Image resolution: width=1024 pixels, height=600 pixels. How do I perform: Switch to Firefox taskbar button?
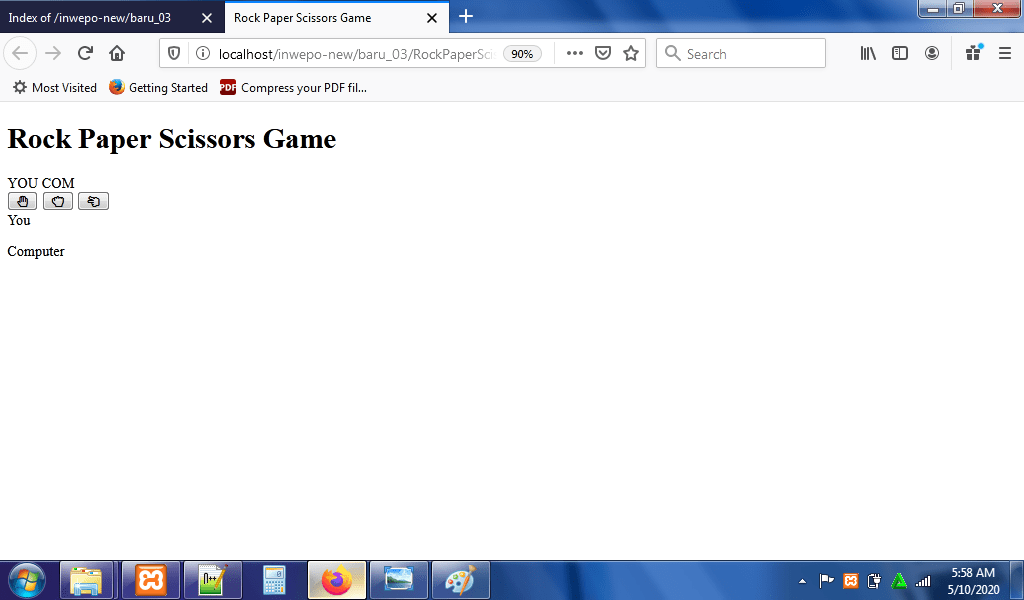point(336,580)
